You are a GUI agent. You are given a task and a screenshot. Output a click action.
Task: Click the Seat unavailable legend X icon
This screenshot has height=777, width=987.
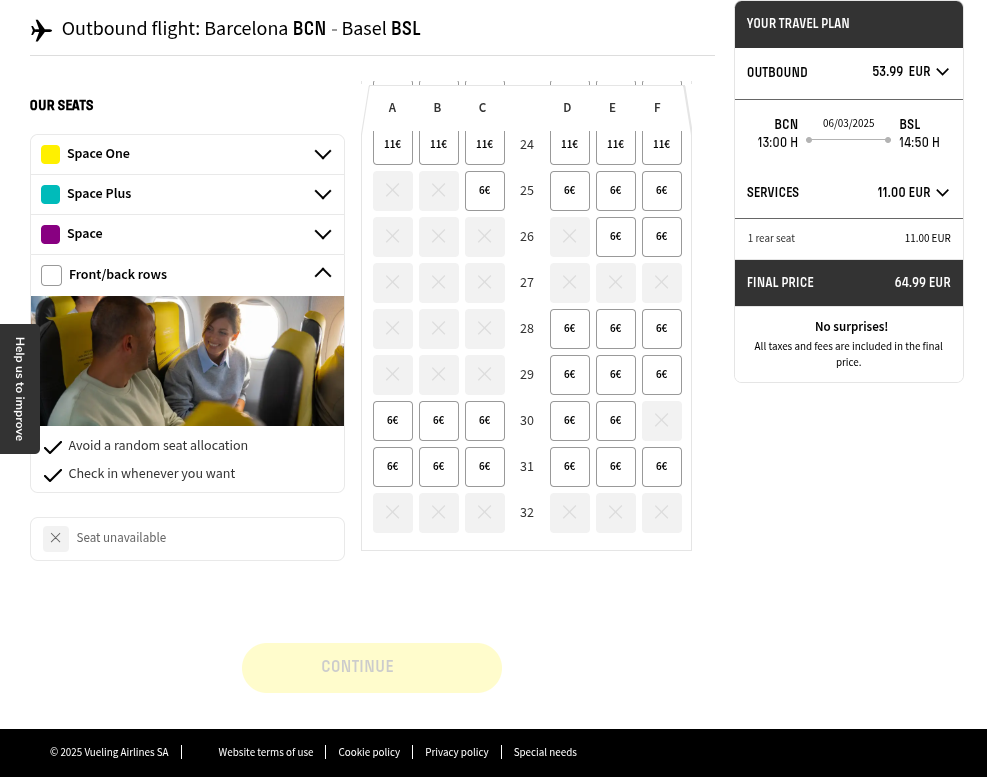point(56,538)
